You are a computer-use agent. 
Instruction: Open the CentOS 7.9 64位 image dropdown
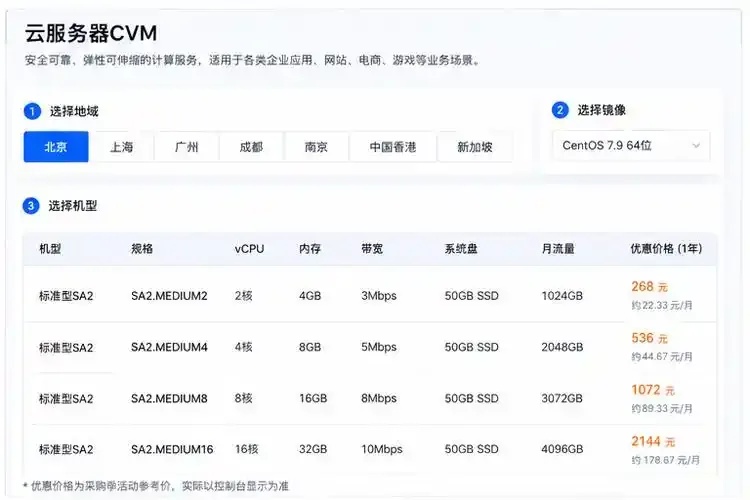pyautogui.click(x=631, y=145)
